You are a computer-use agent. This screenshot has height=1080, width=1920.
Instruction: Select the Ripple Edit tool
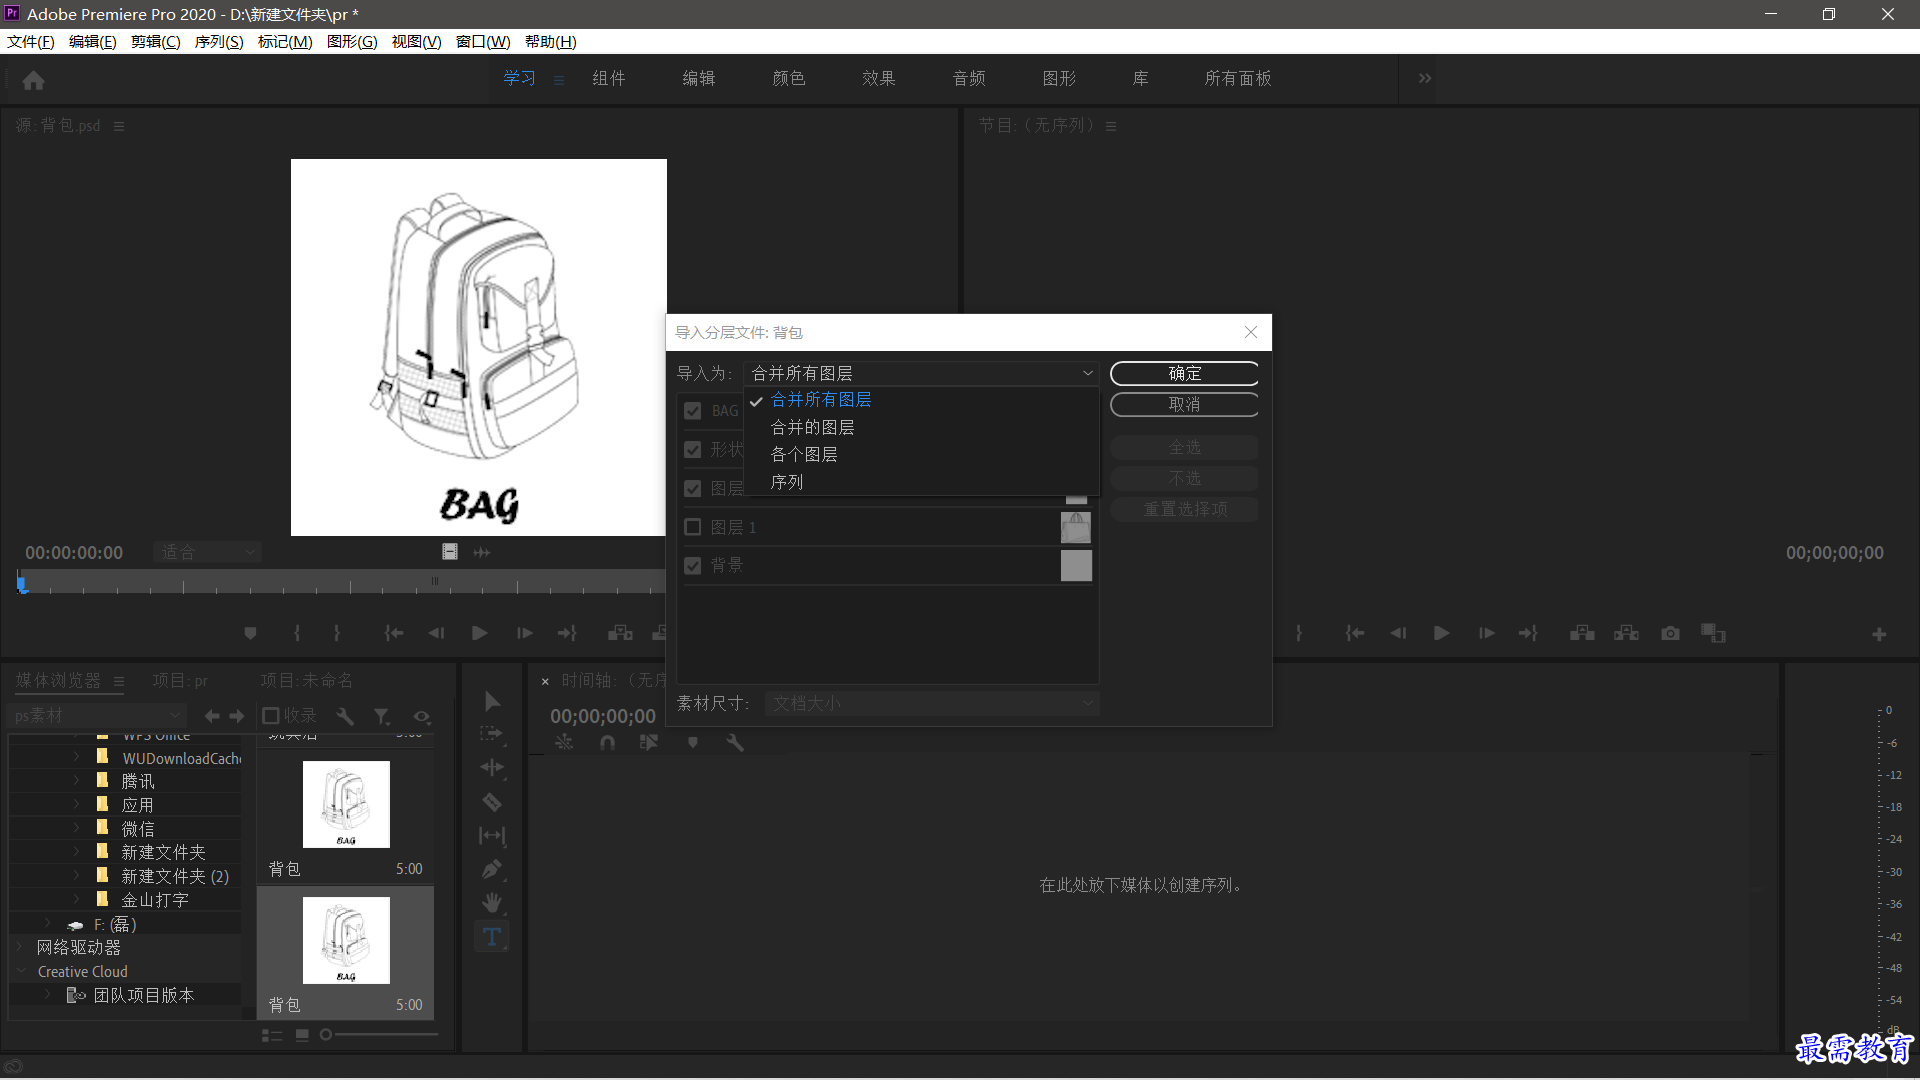click(491, 767)
